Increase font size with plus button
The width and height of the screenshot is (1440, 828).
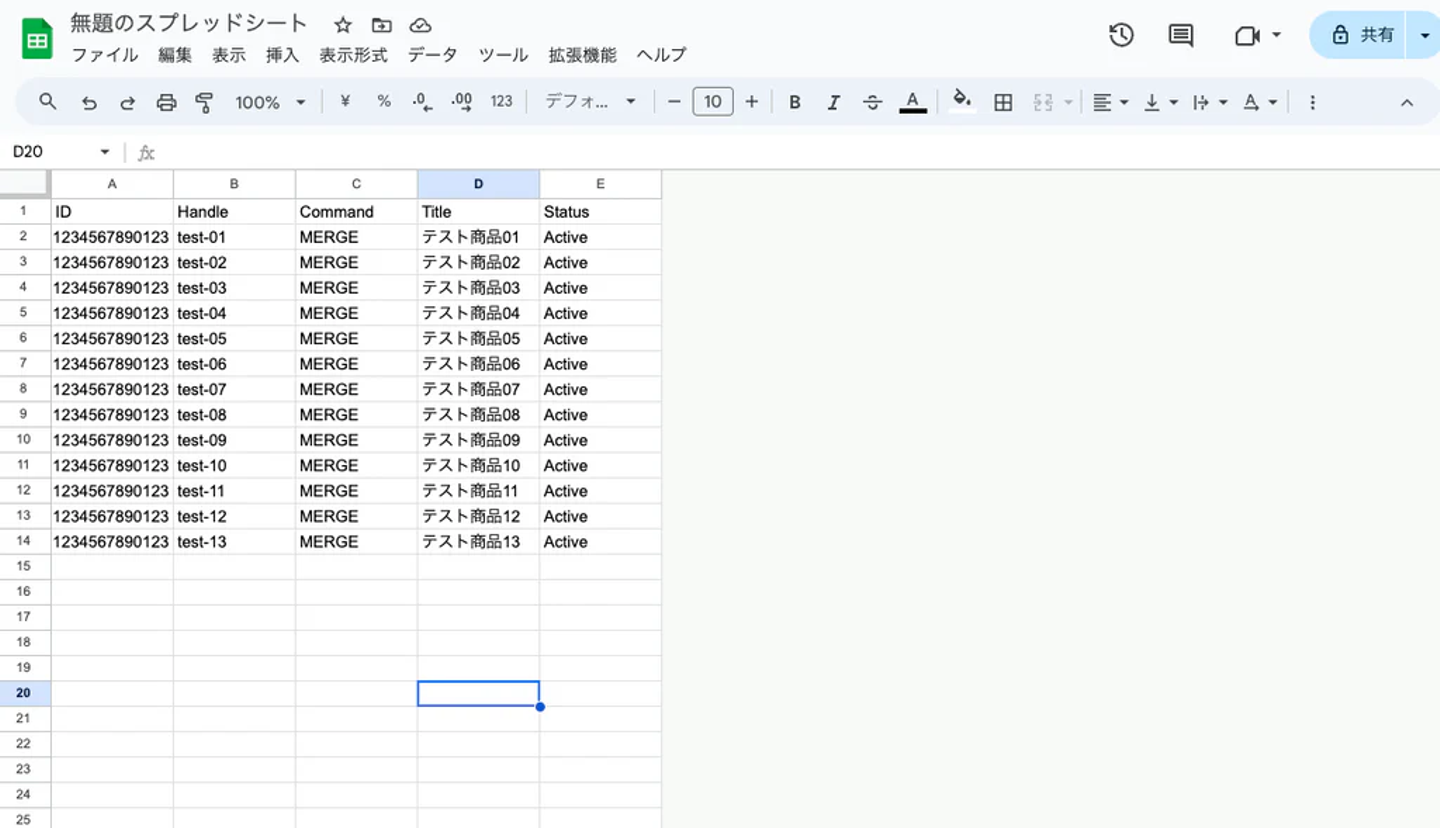[x=752, y=102]
